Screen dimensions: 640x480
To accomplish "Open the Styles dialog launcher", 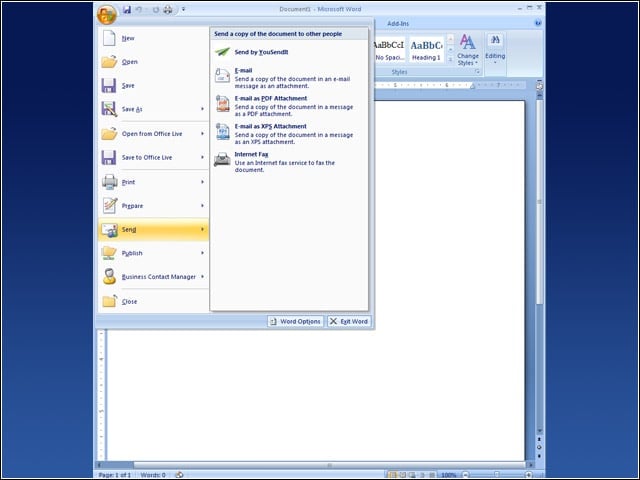I will coord(477,72).
